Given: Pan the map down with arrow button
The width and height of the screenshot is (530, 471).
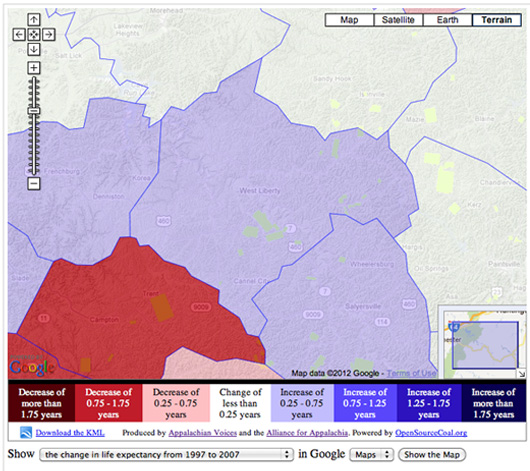Looking at the screenshot, I should coord(33,49).
